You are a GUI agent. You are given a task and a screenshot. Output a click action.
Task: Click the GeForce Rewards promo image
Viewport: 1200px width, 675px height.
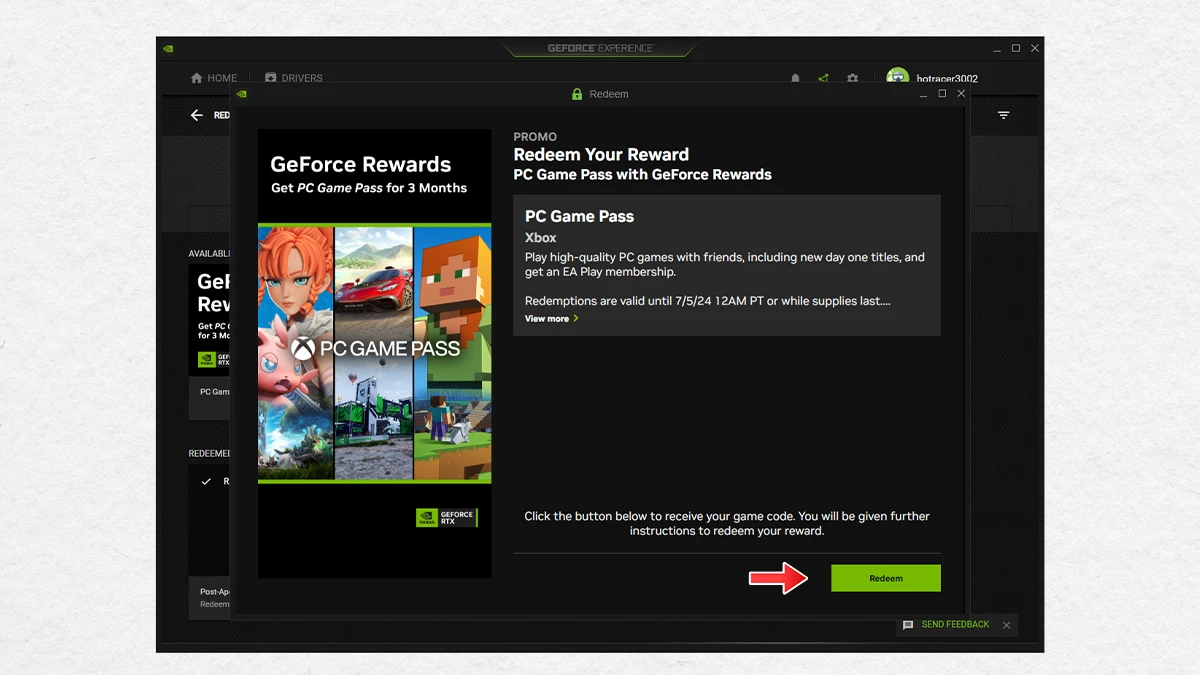(x=374, y=353)
